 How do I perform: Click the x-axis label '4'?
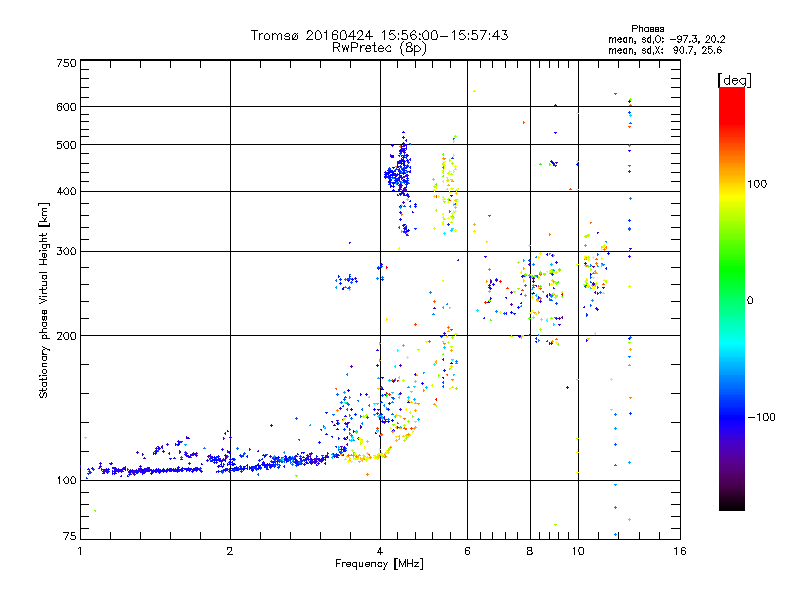380,551
